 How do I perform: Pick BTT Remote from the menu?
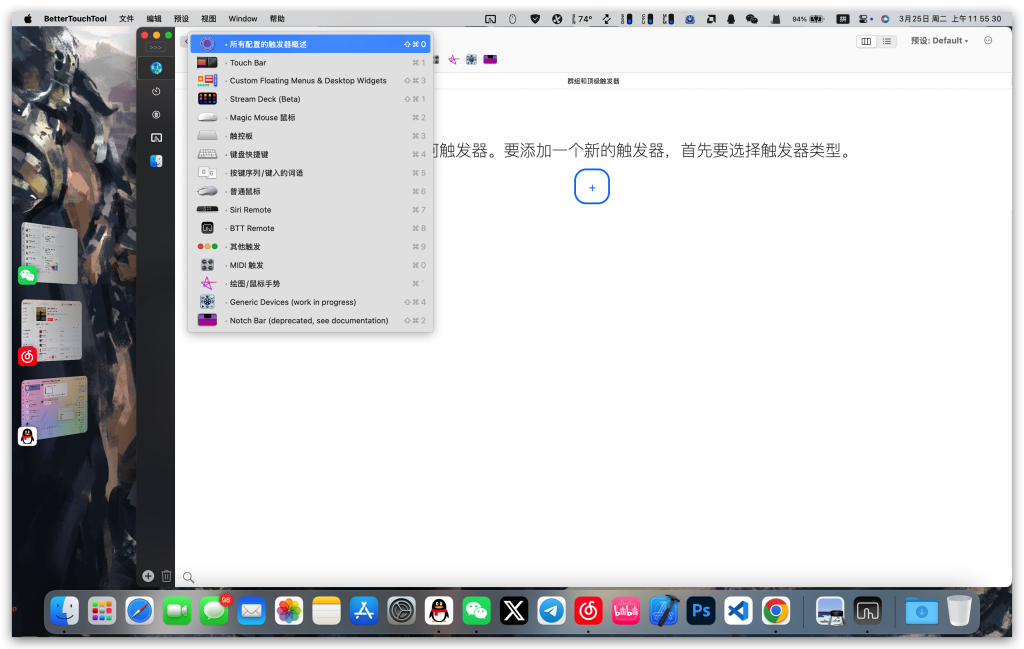click(x=310, y=229)
